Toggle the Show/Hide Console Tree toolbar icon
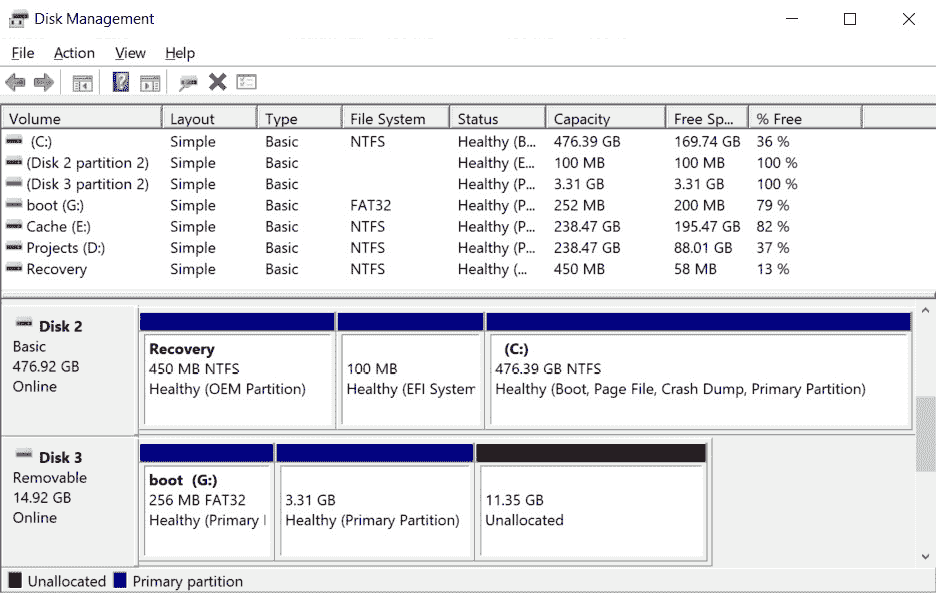 click(x=82, y=82)
